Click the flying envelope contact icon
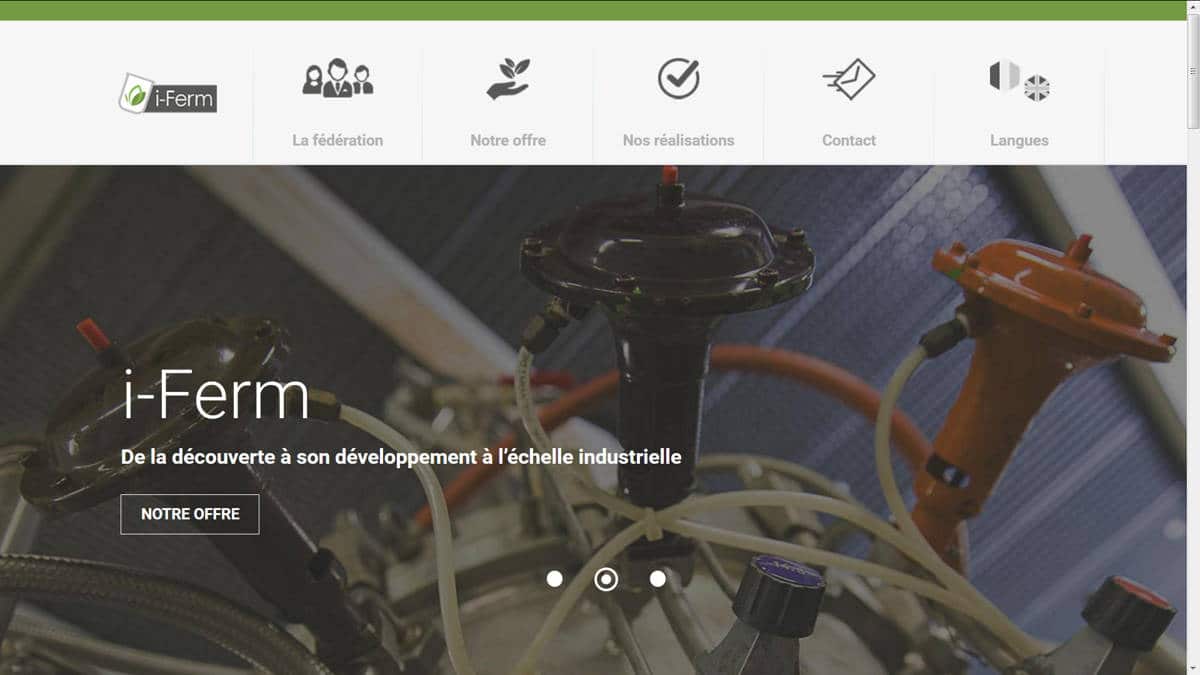The width and height of the screenshot is (1200, 675). point(849,79)
